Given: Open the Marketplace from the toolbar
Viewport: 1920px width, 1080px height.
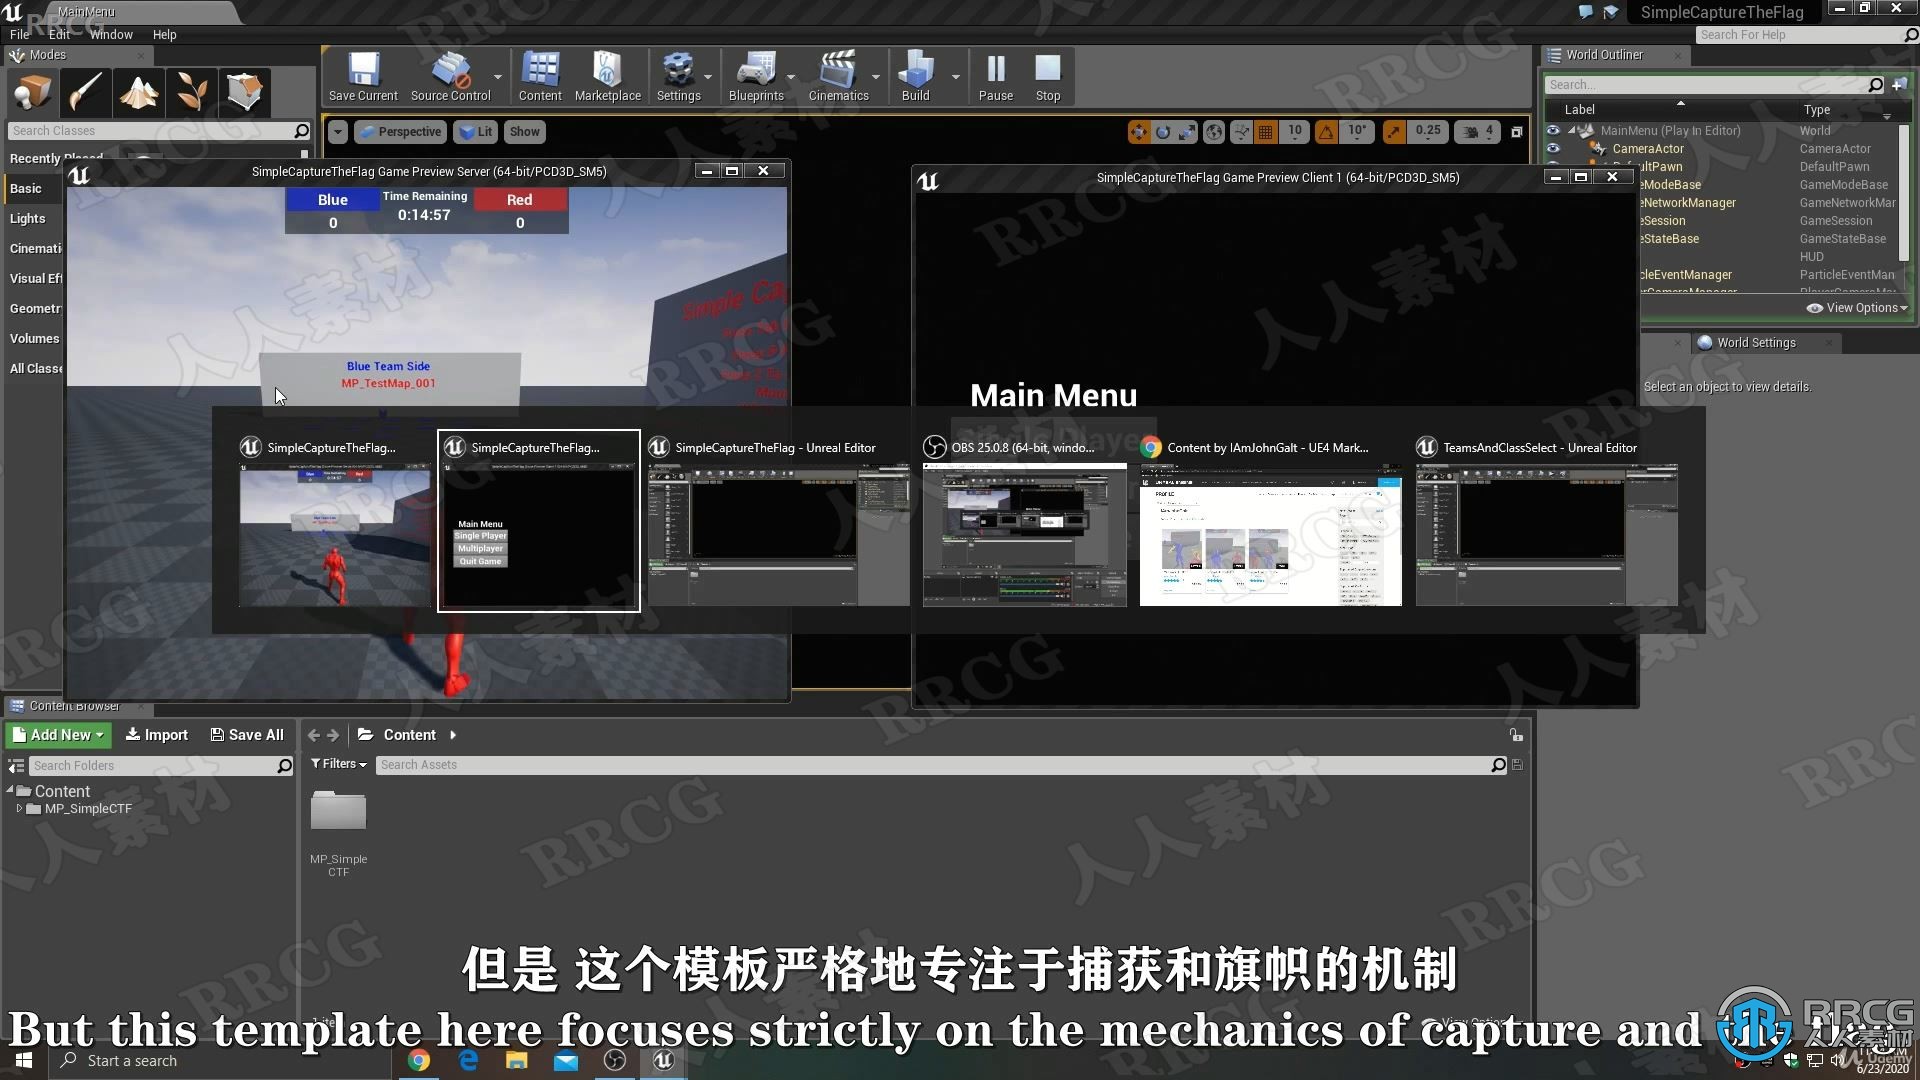Looking at the screenshot, I should click(607, 77).
